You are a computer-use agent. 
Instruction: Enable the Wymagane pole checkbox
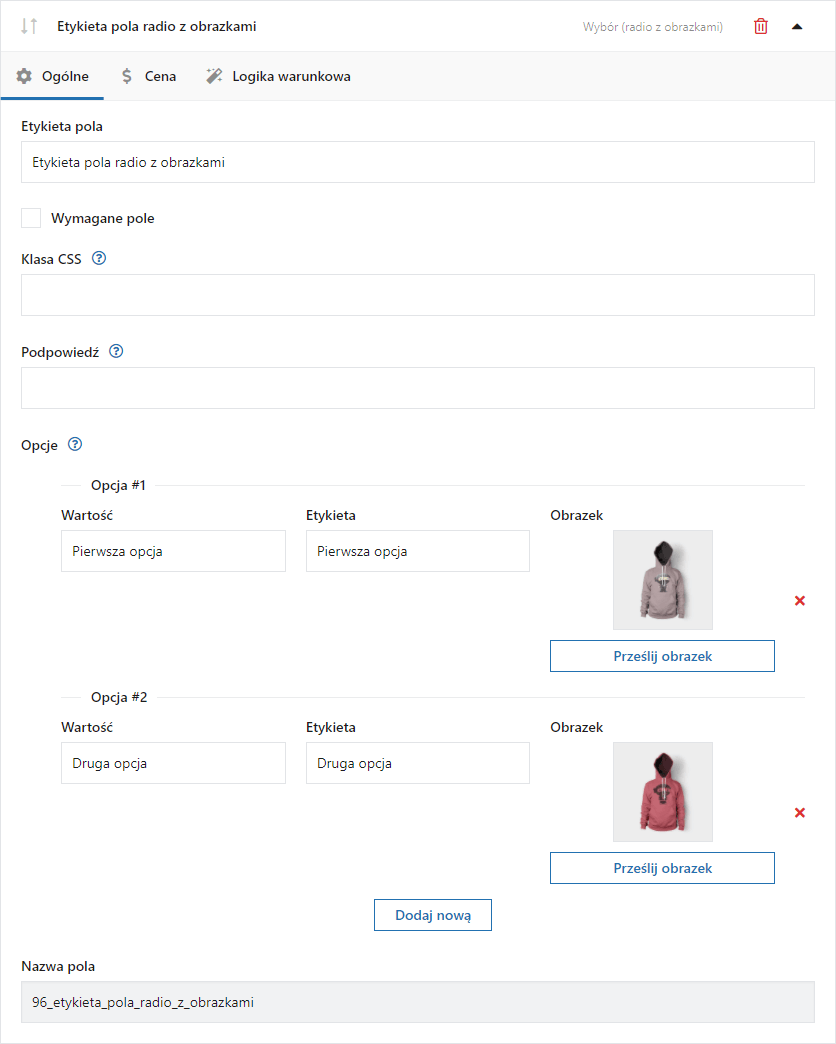tap(31, 218)
